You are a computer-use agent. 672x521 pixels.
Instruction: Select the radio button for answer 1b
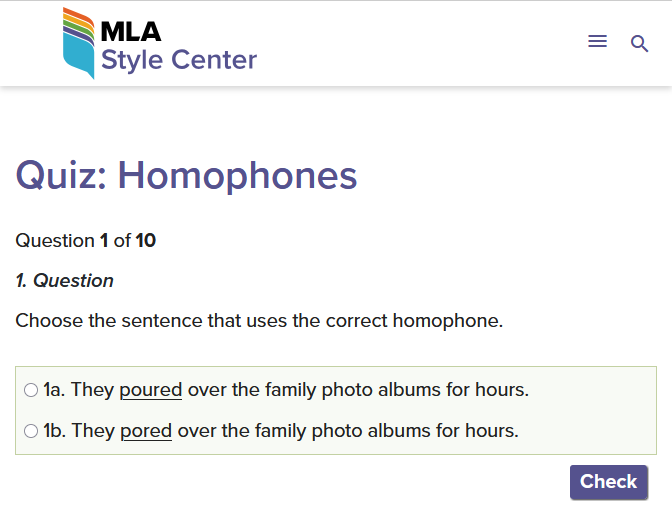[31, 432]
